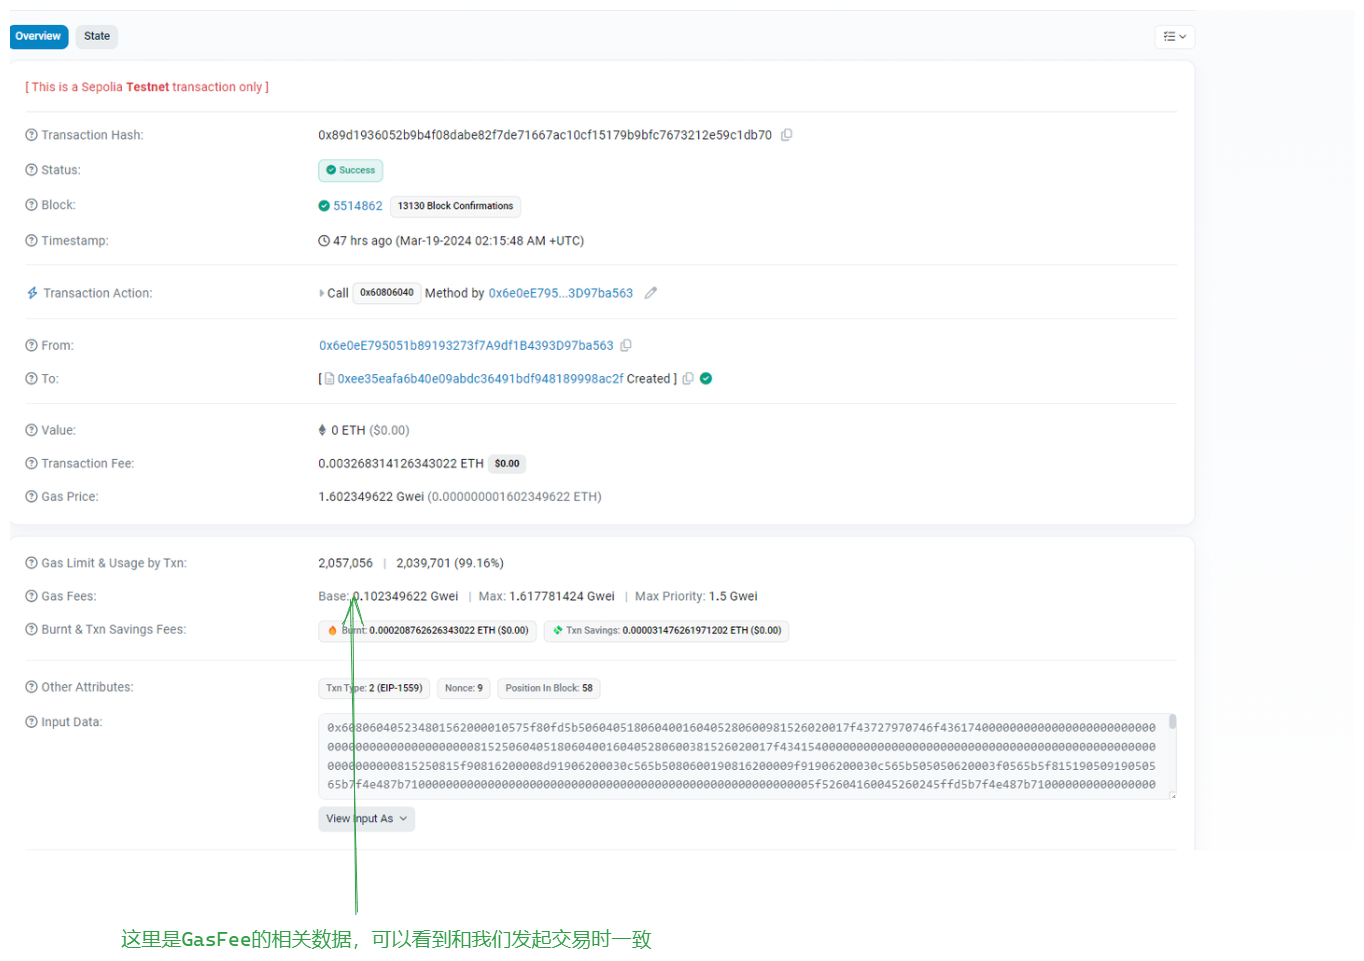Screen dimensions: 1364x961
Task: Copy the contract creation address
Action: click(688, 378)
